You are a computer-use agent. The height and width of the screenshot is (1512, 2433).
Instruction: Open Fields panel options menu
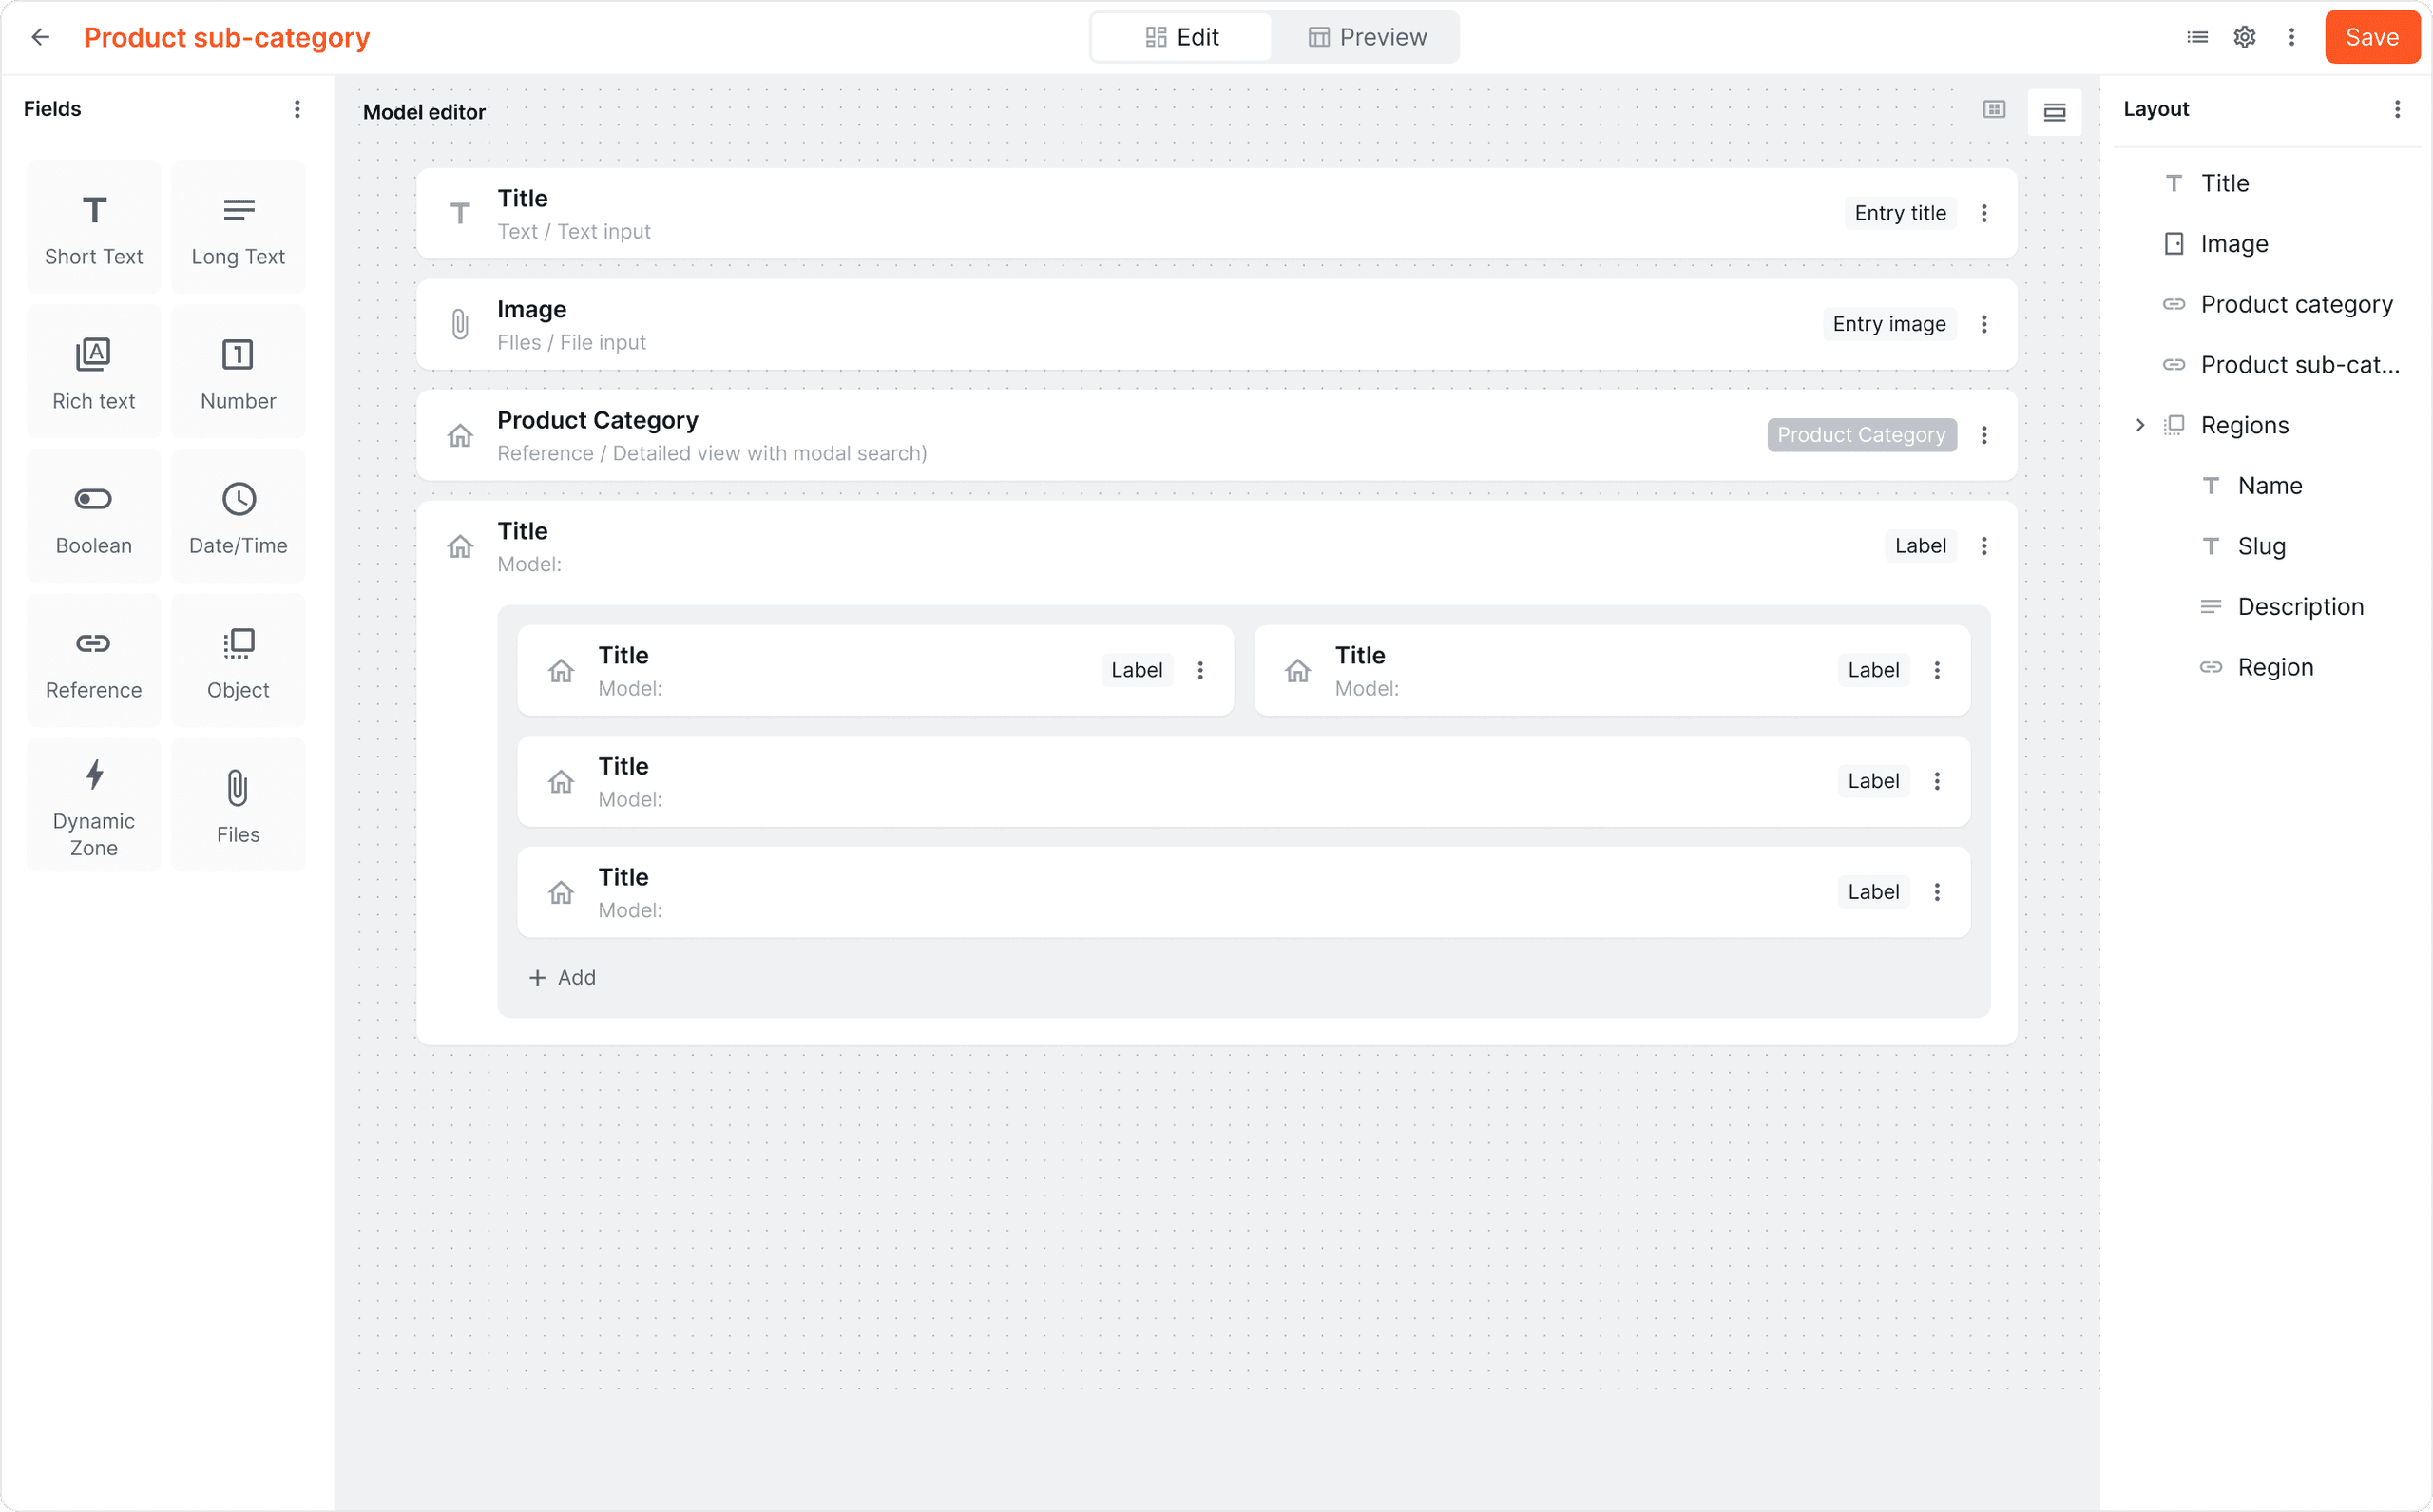(297, 109)
